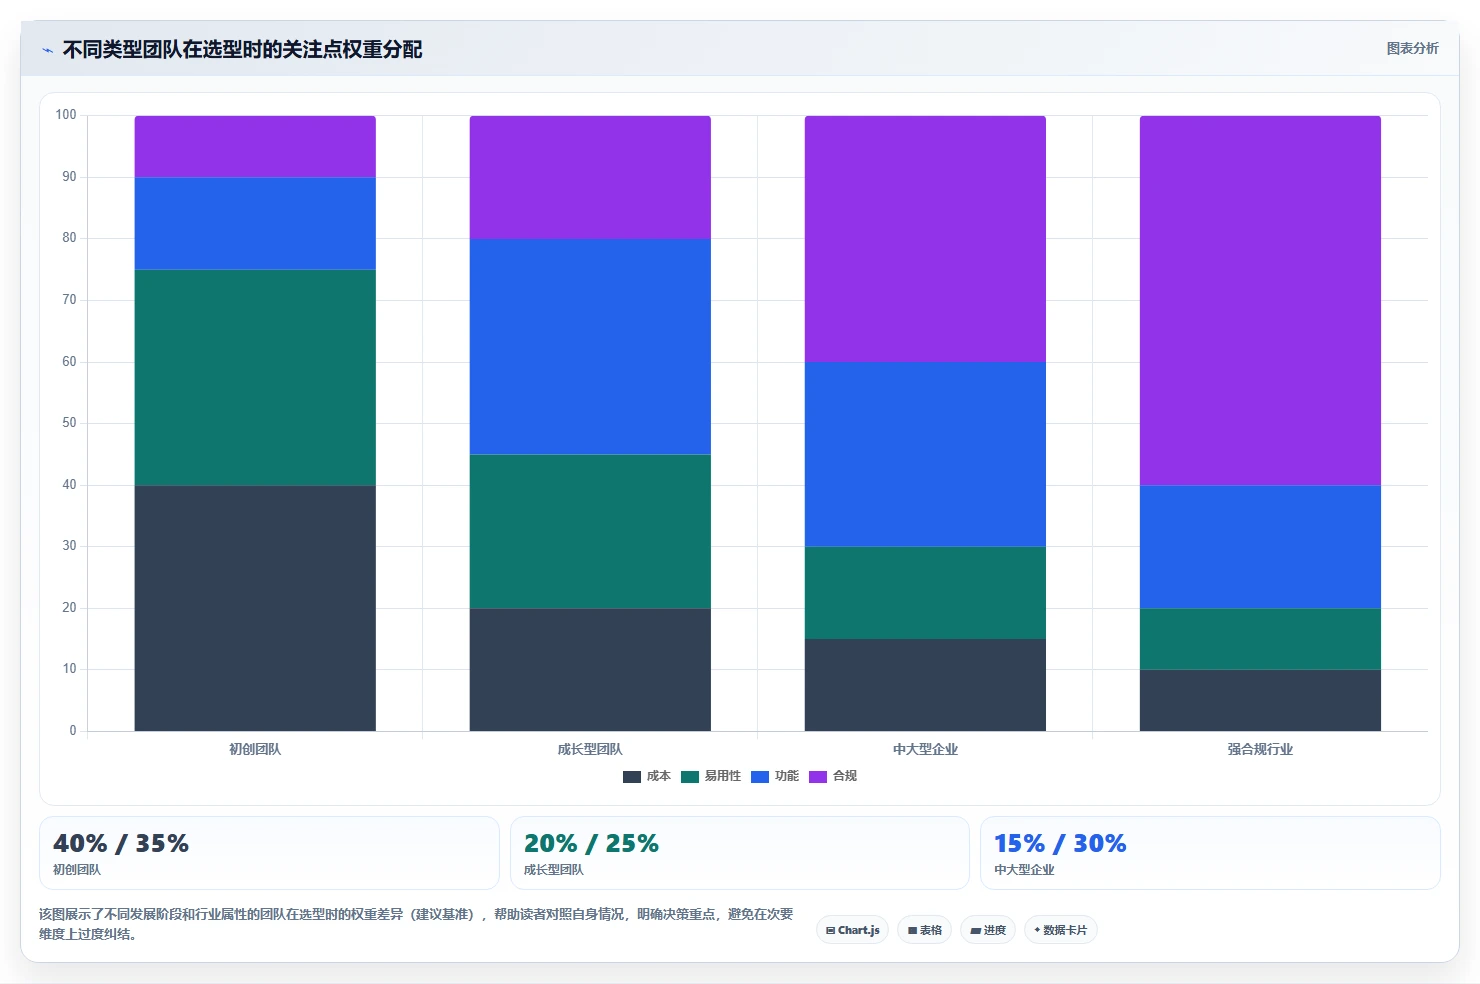Click the 易用性 segment of 强合规行业 bar
1480x984 pixels.
click(x=1260, y=639)
